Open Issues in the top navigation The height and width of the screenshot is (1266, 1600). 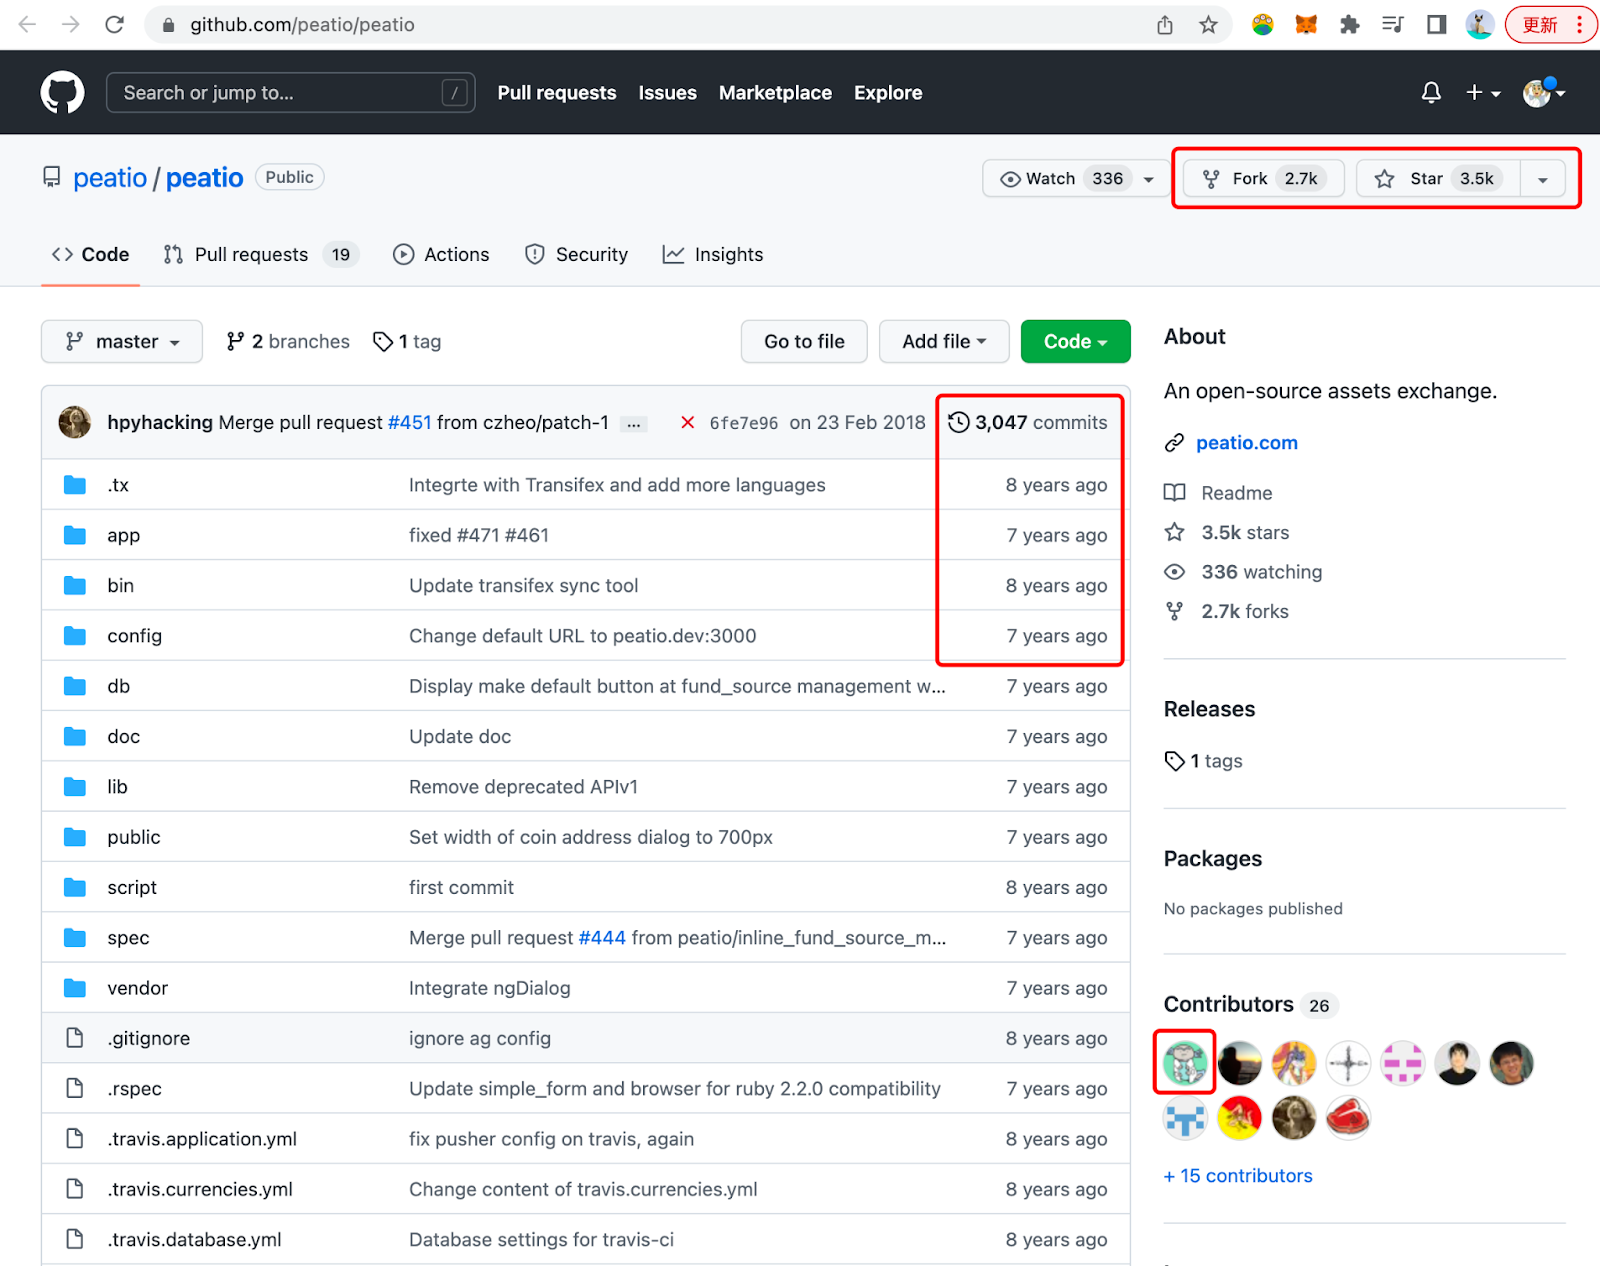coord(667,93)
